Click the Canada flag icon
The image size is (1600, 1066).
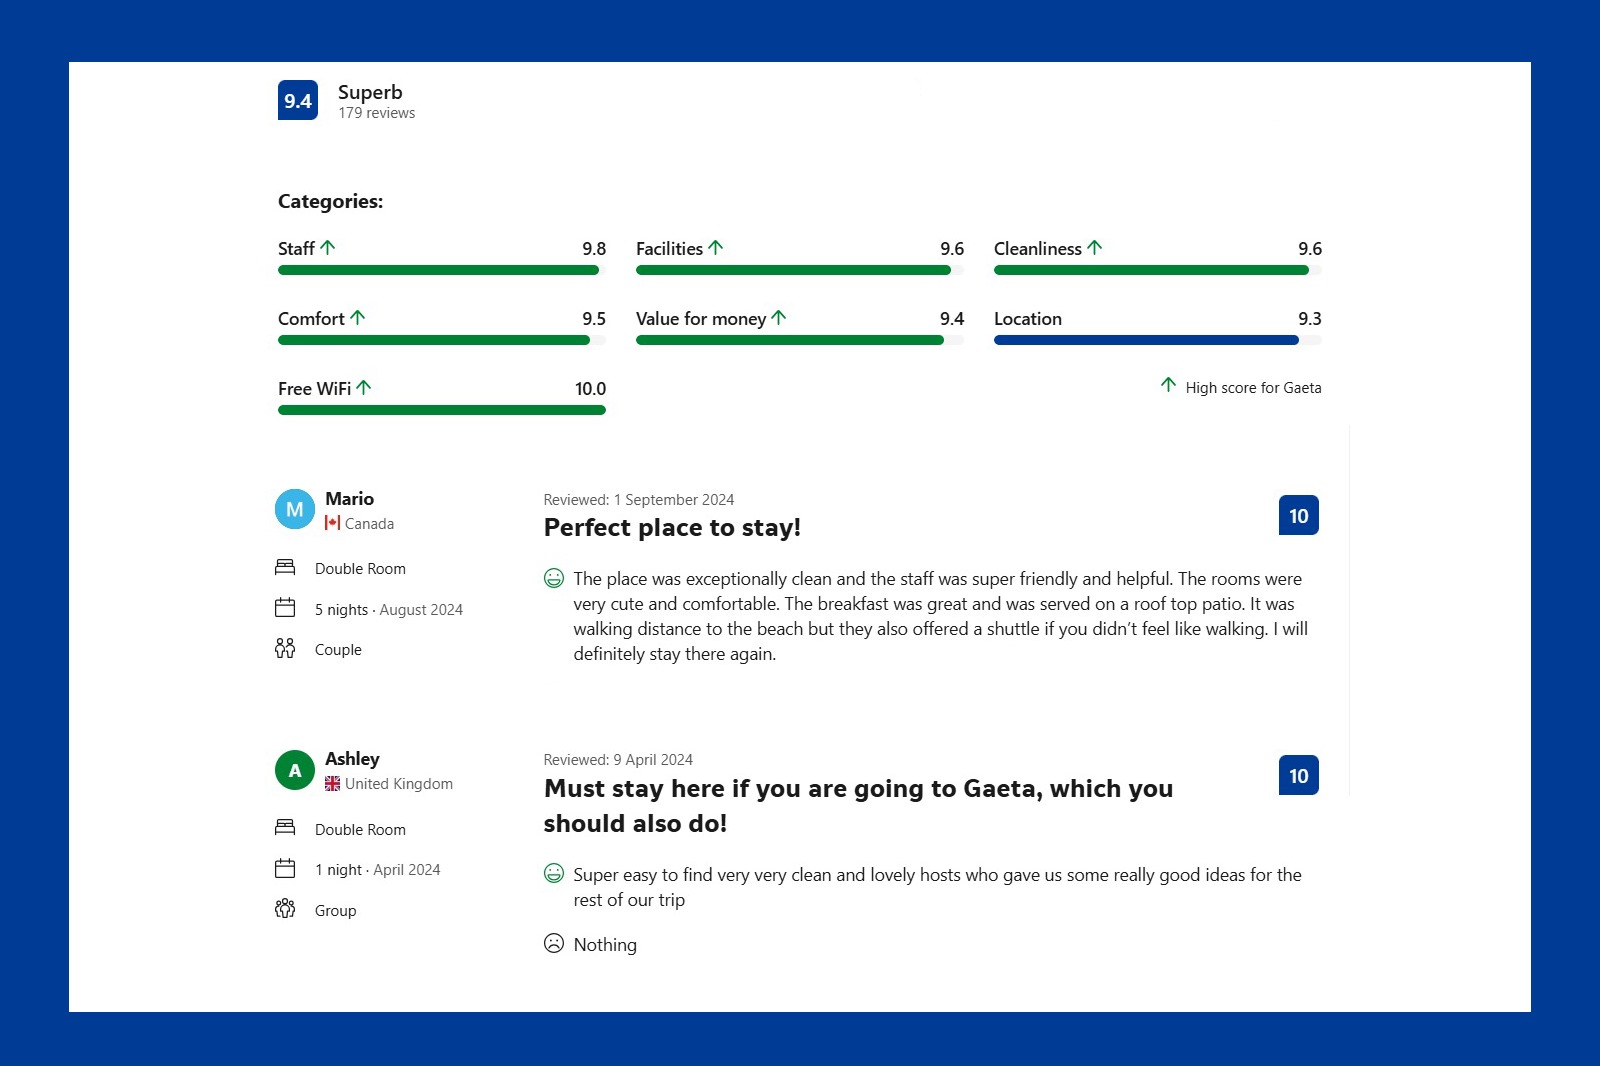[333, 523]
